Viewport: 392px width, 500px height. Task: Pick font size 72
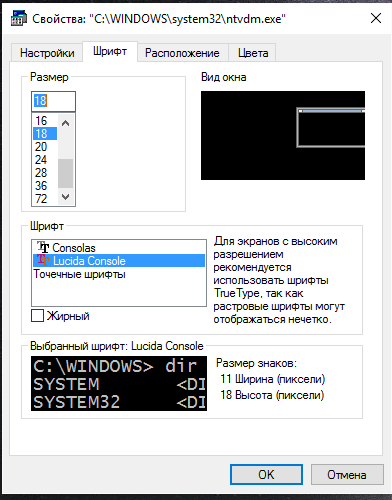(x=45, y=199)
